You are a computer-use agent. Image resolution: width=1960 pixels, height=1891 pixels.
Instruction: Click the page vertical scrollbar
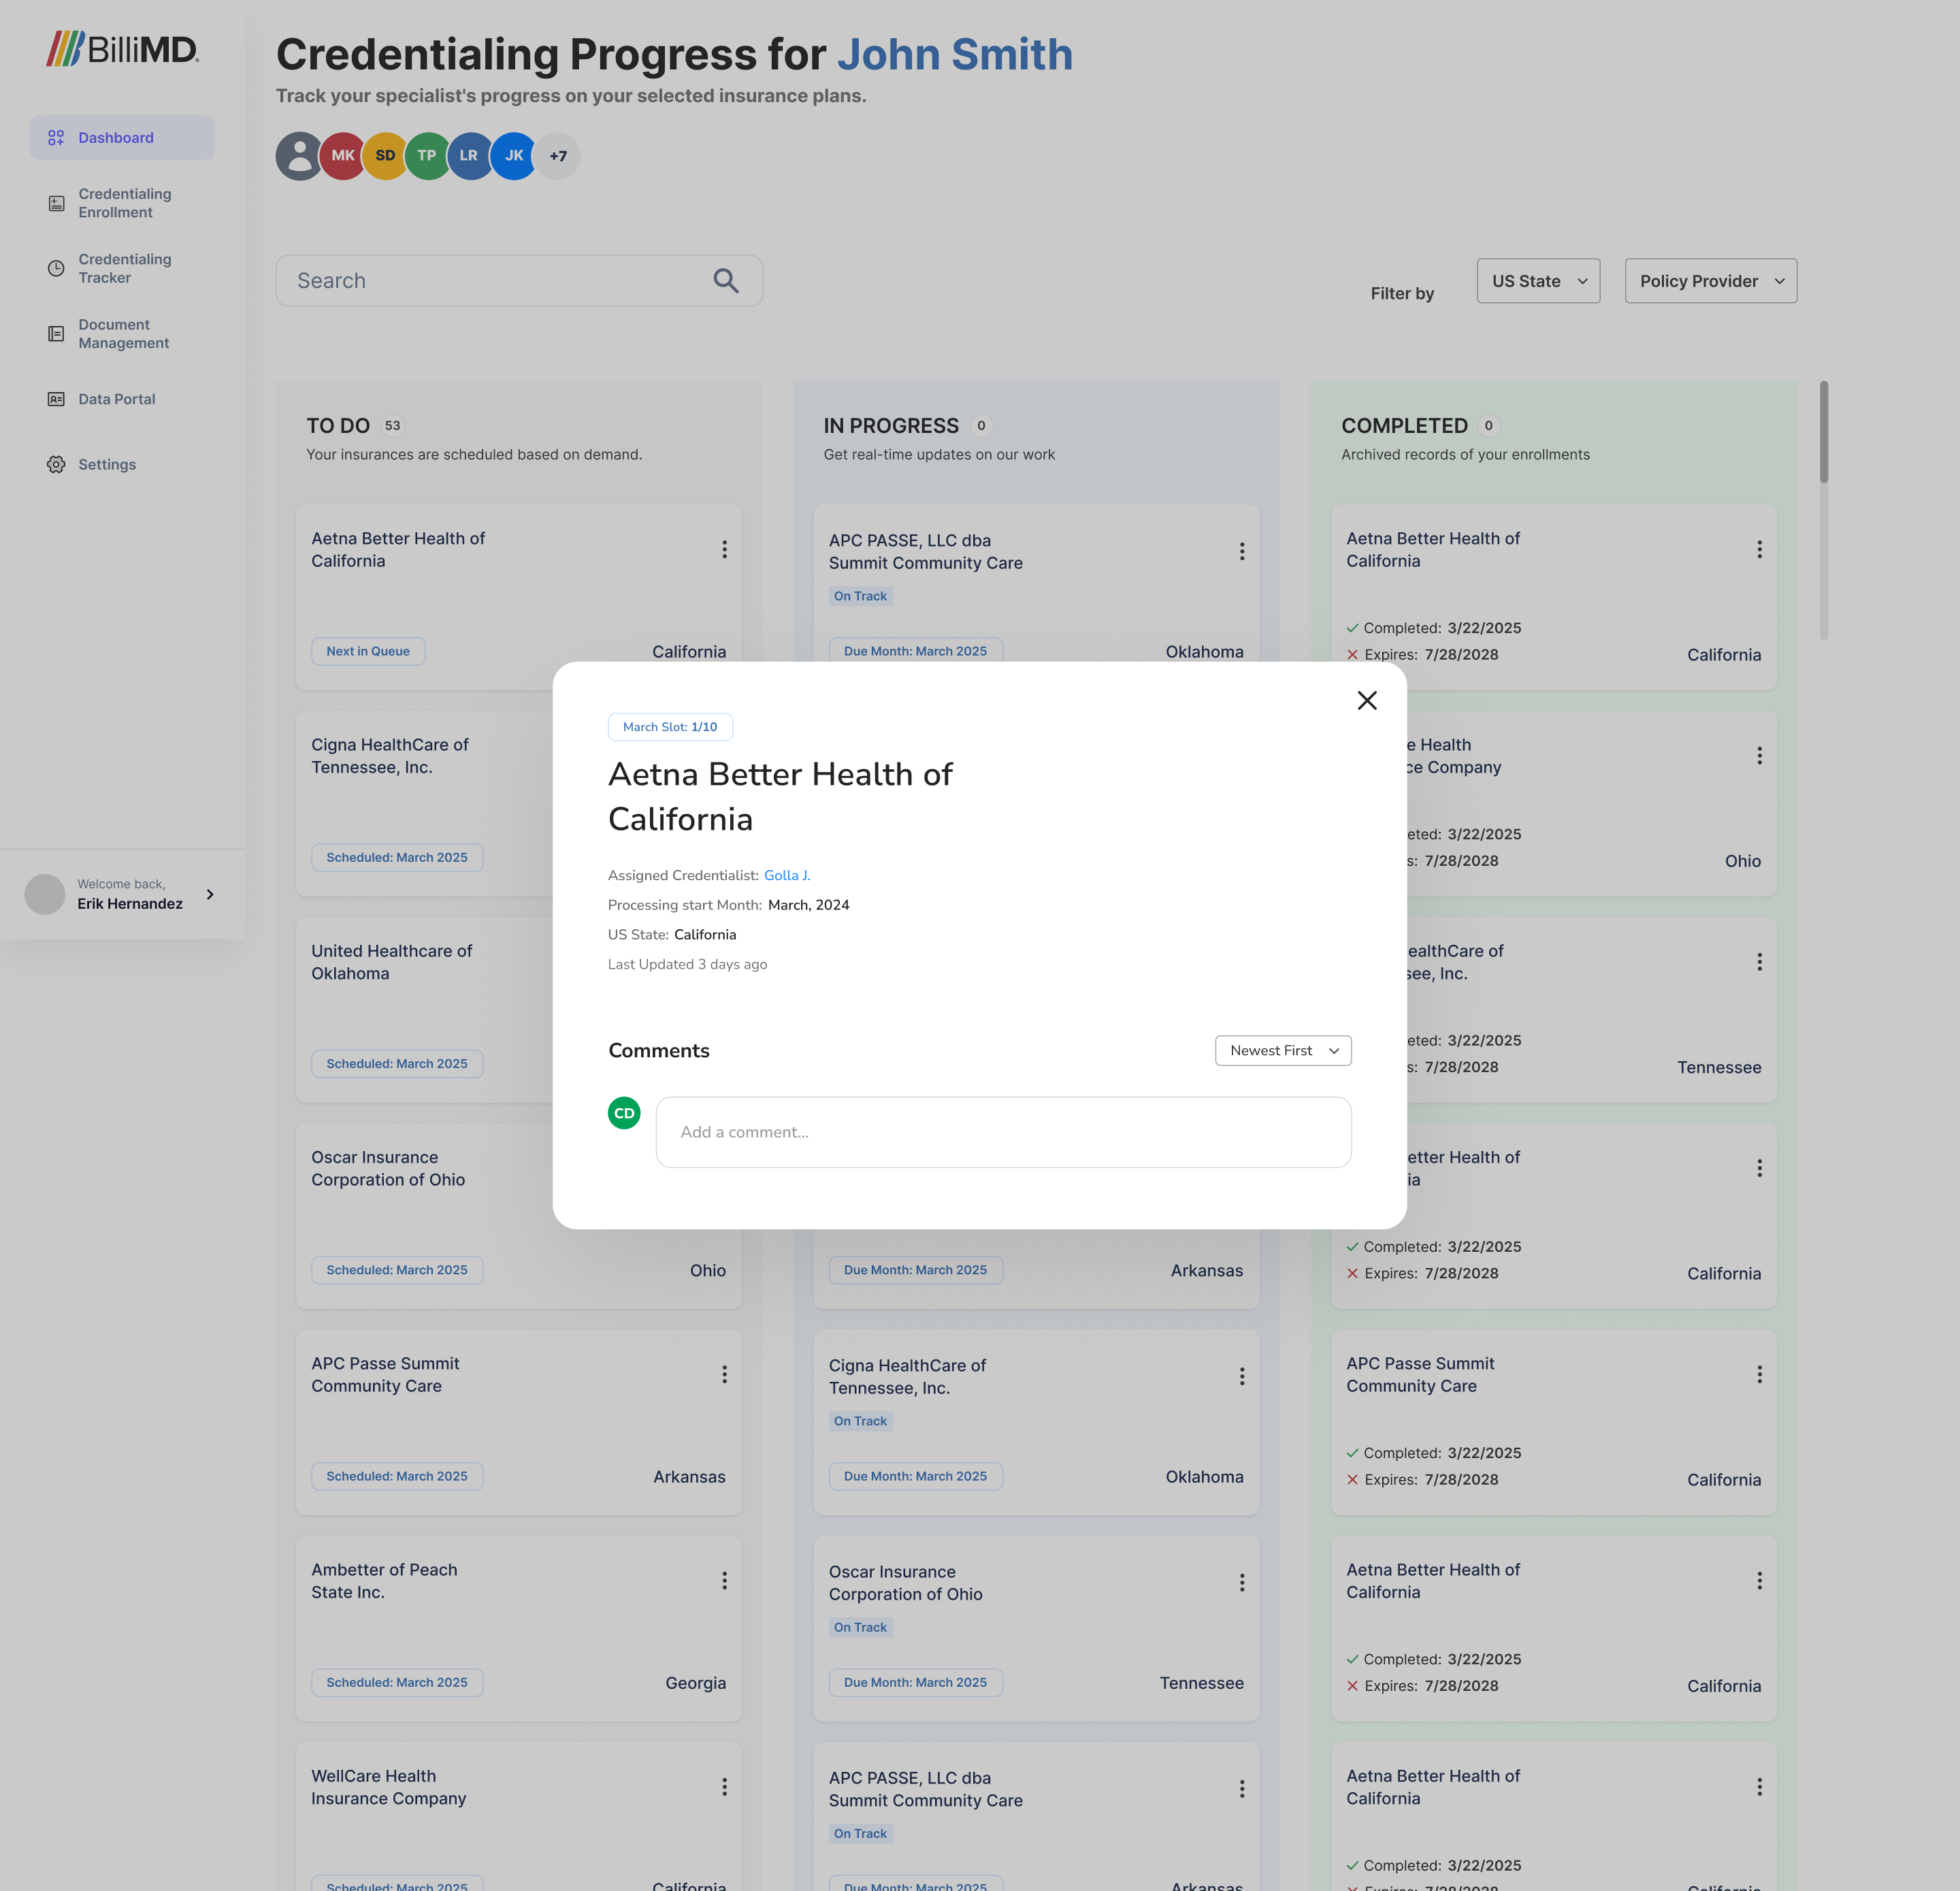pyautogui.click(x=1823, y=431)
